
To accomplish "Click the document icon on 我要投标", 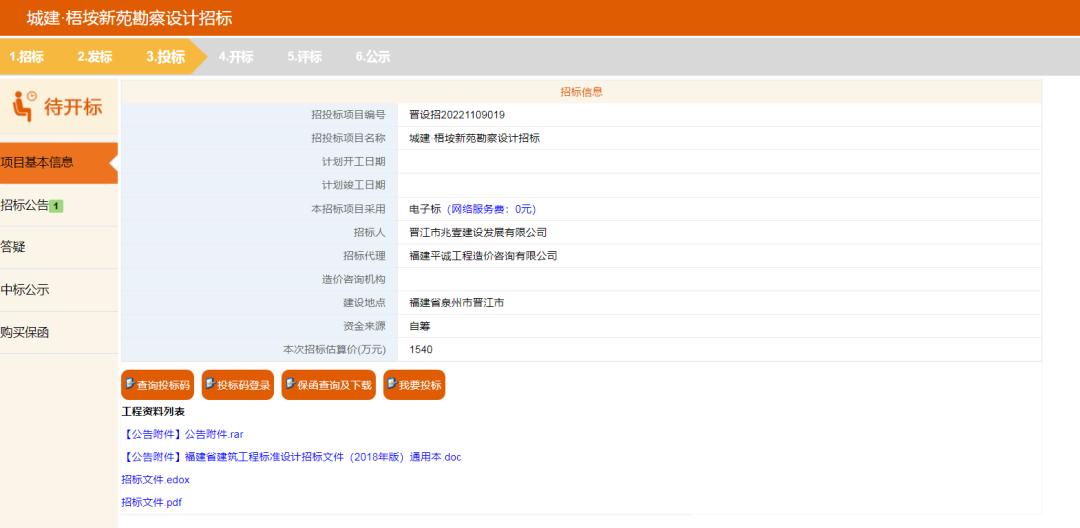I will point(392,383).
